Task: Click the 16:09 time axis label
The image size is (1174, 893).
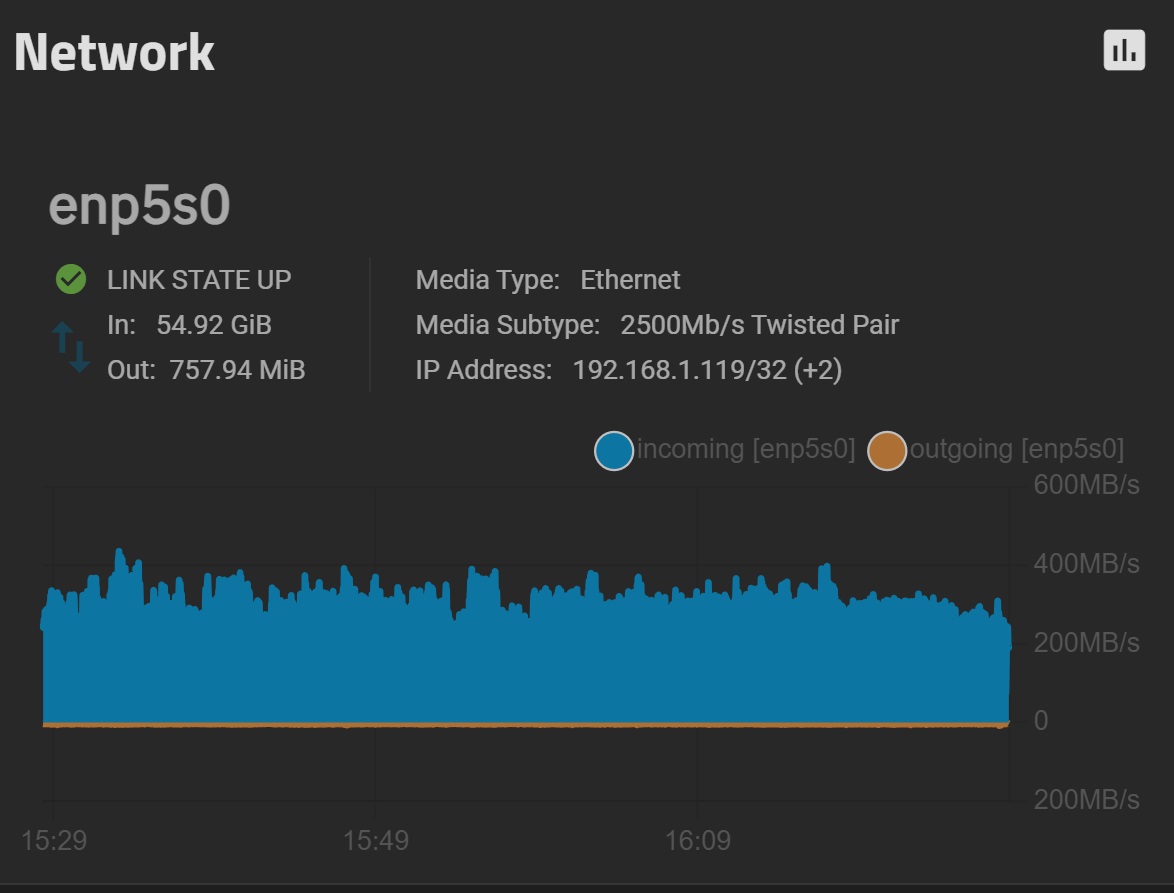Action: (x=698, y=841)
